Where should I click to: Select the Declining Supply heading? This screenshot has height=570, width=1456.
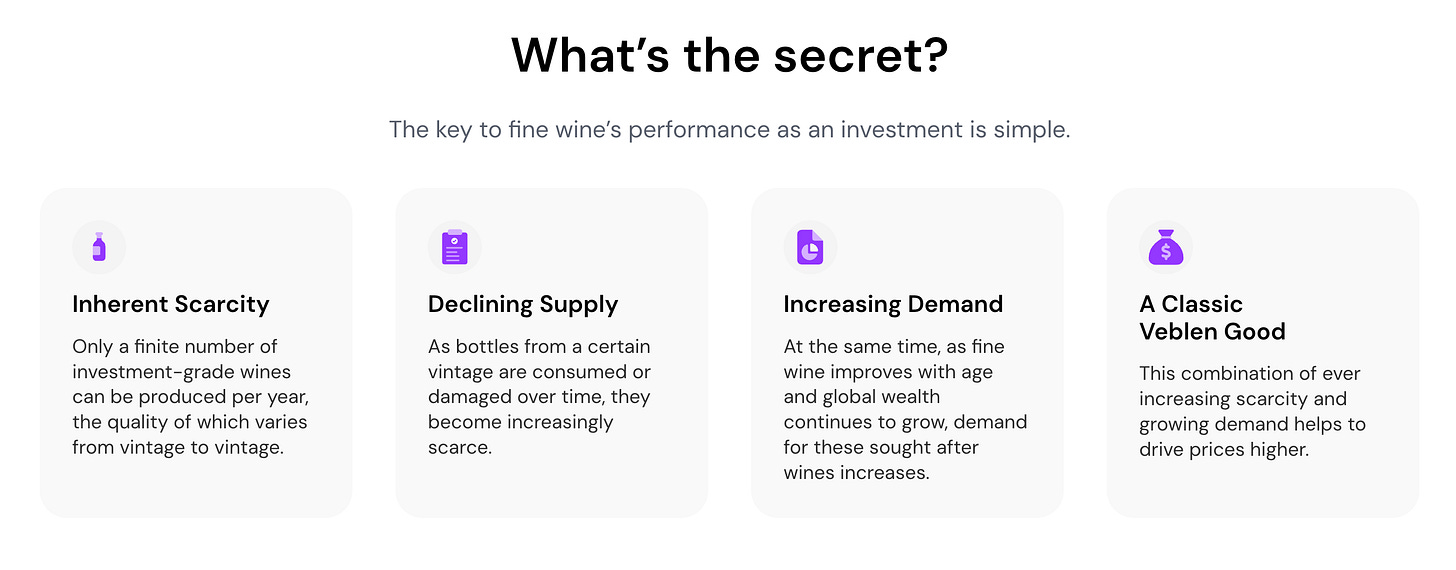pyautogui.click(x=523, y=304)
